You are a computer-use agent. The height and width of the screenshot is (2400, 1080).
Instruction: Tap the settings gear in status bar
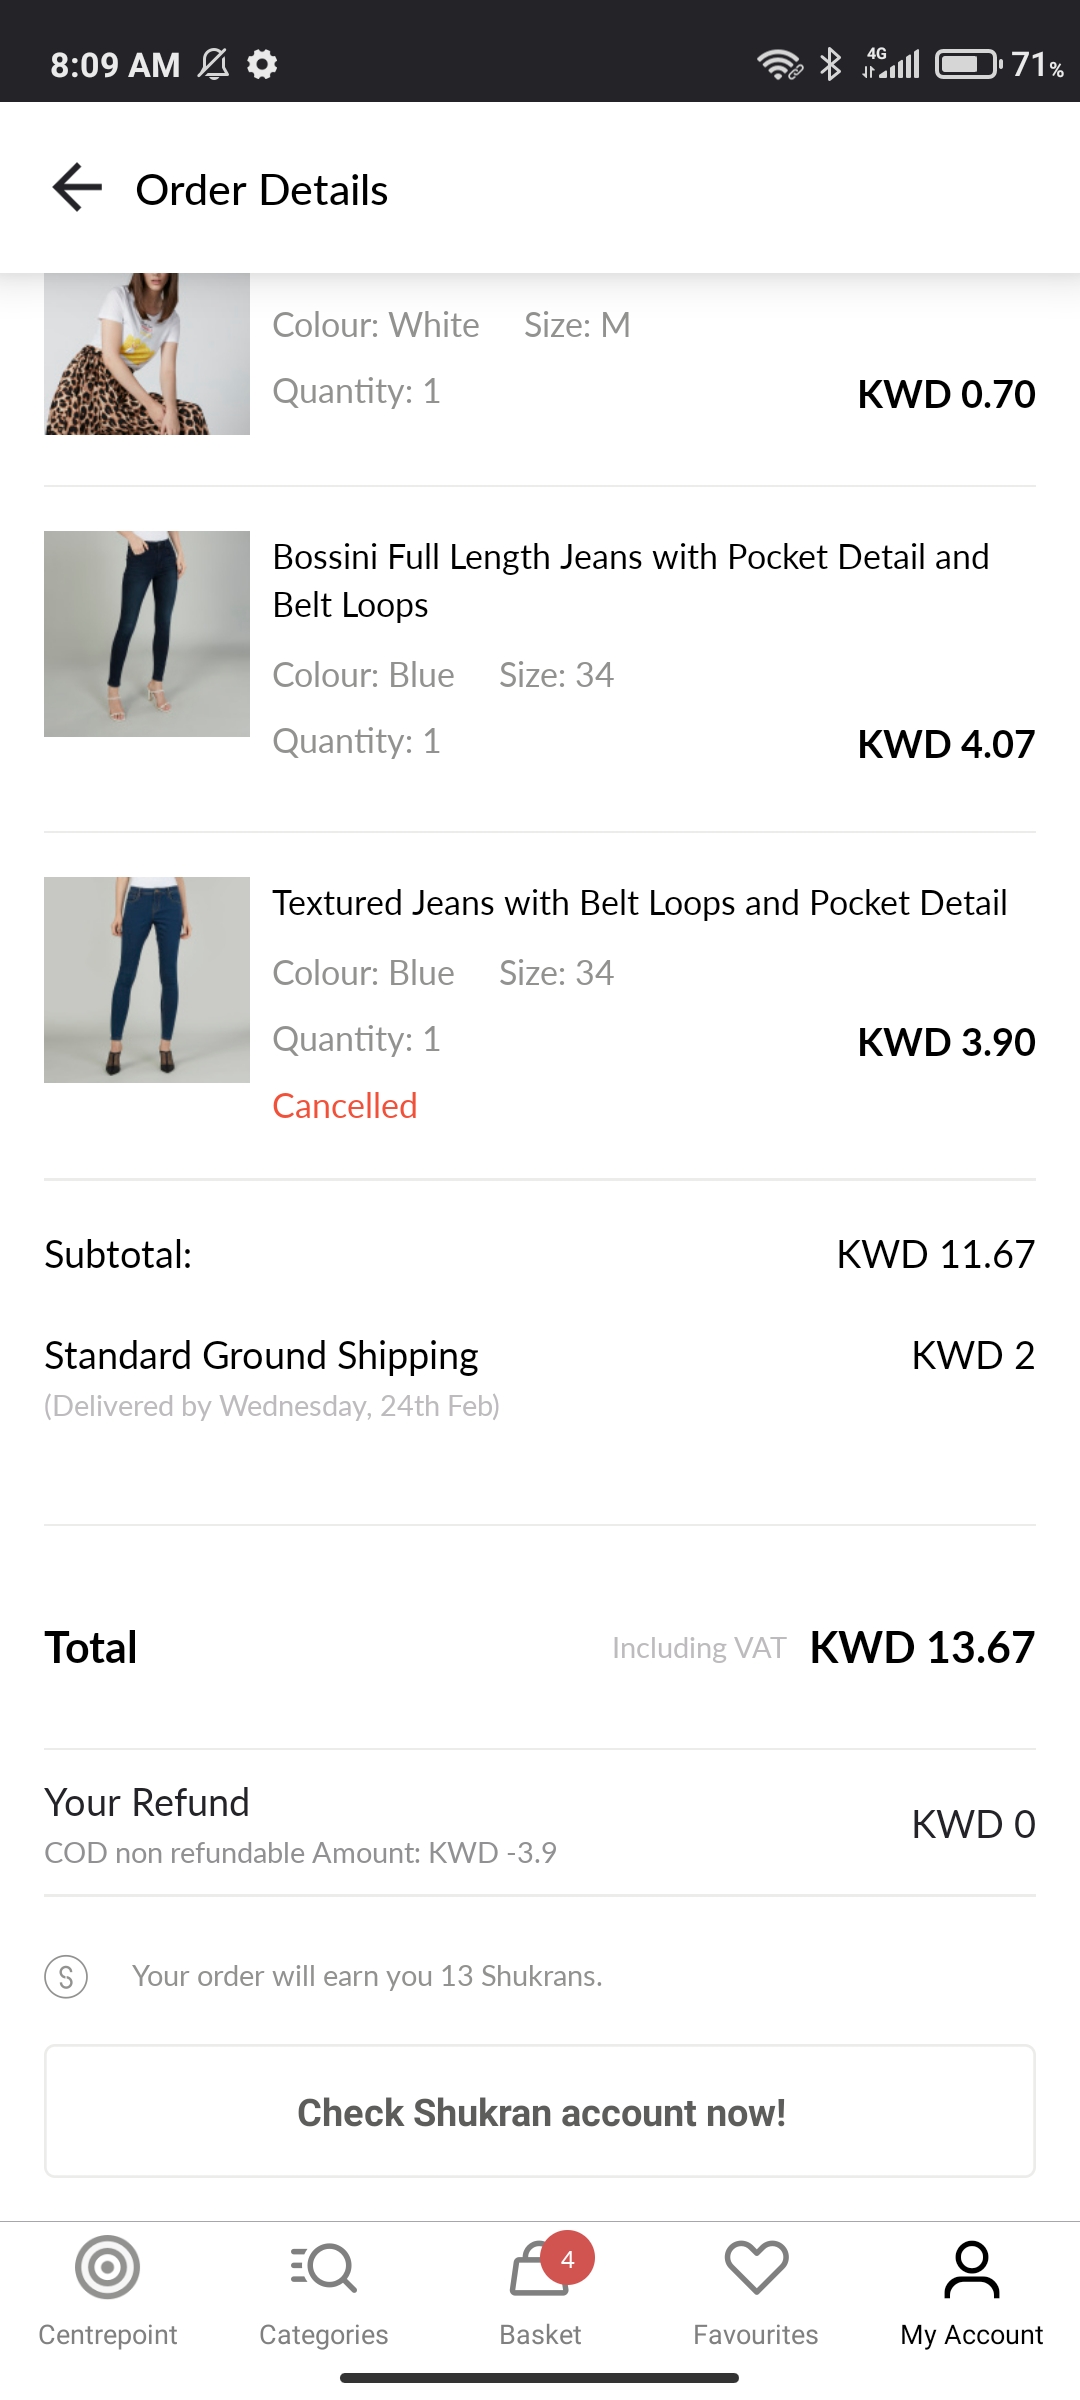point(262,65)
